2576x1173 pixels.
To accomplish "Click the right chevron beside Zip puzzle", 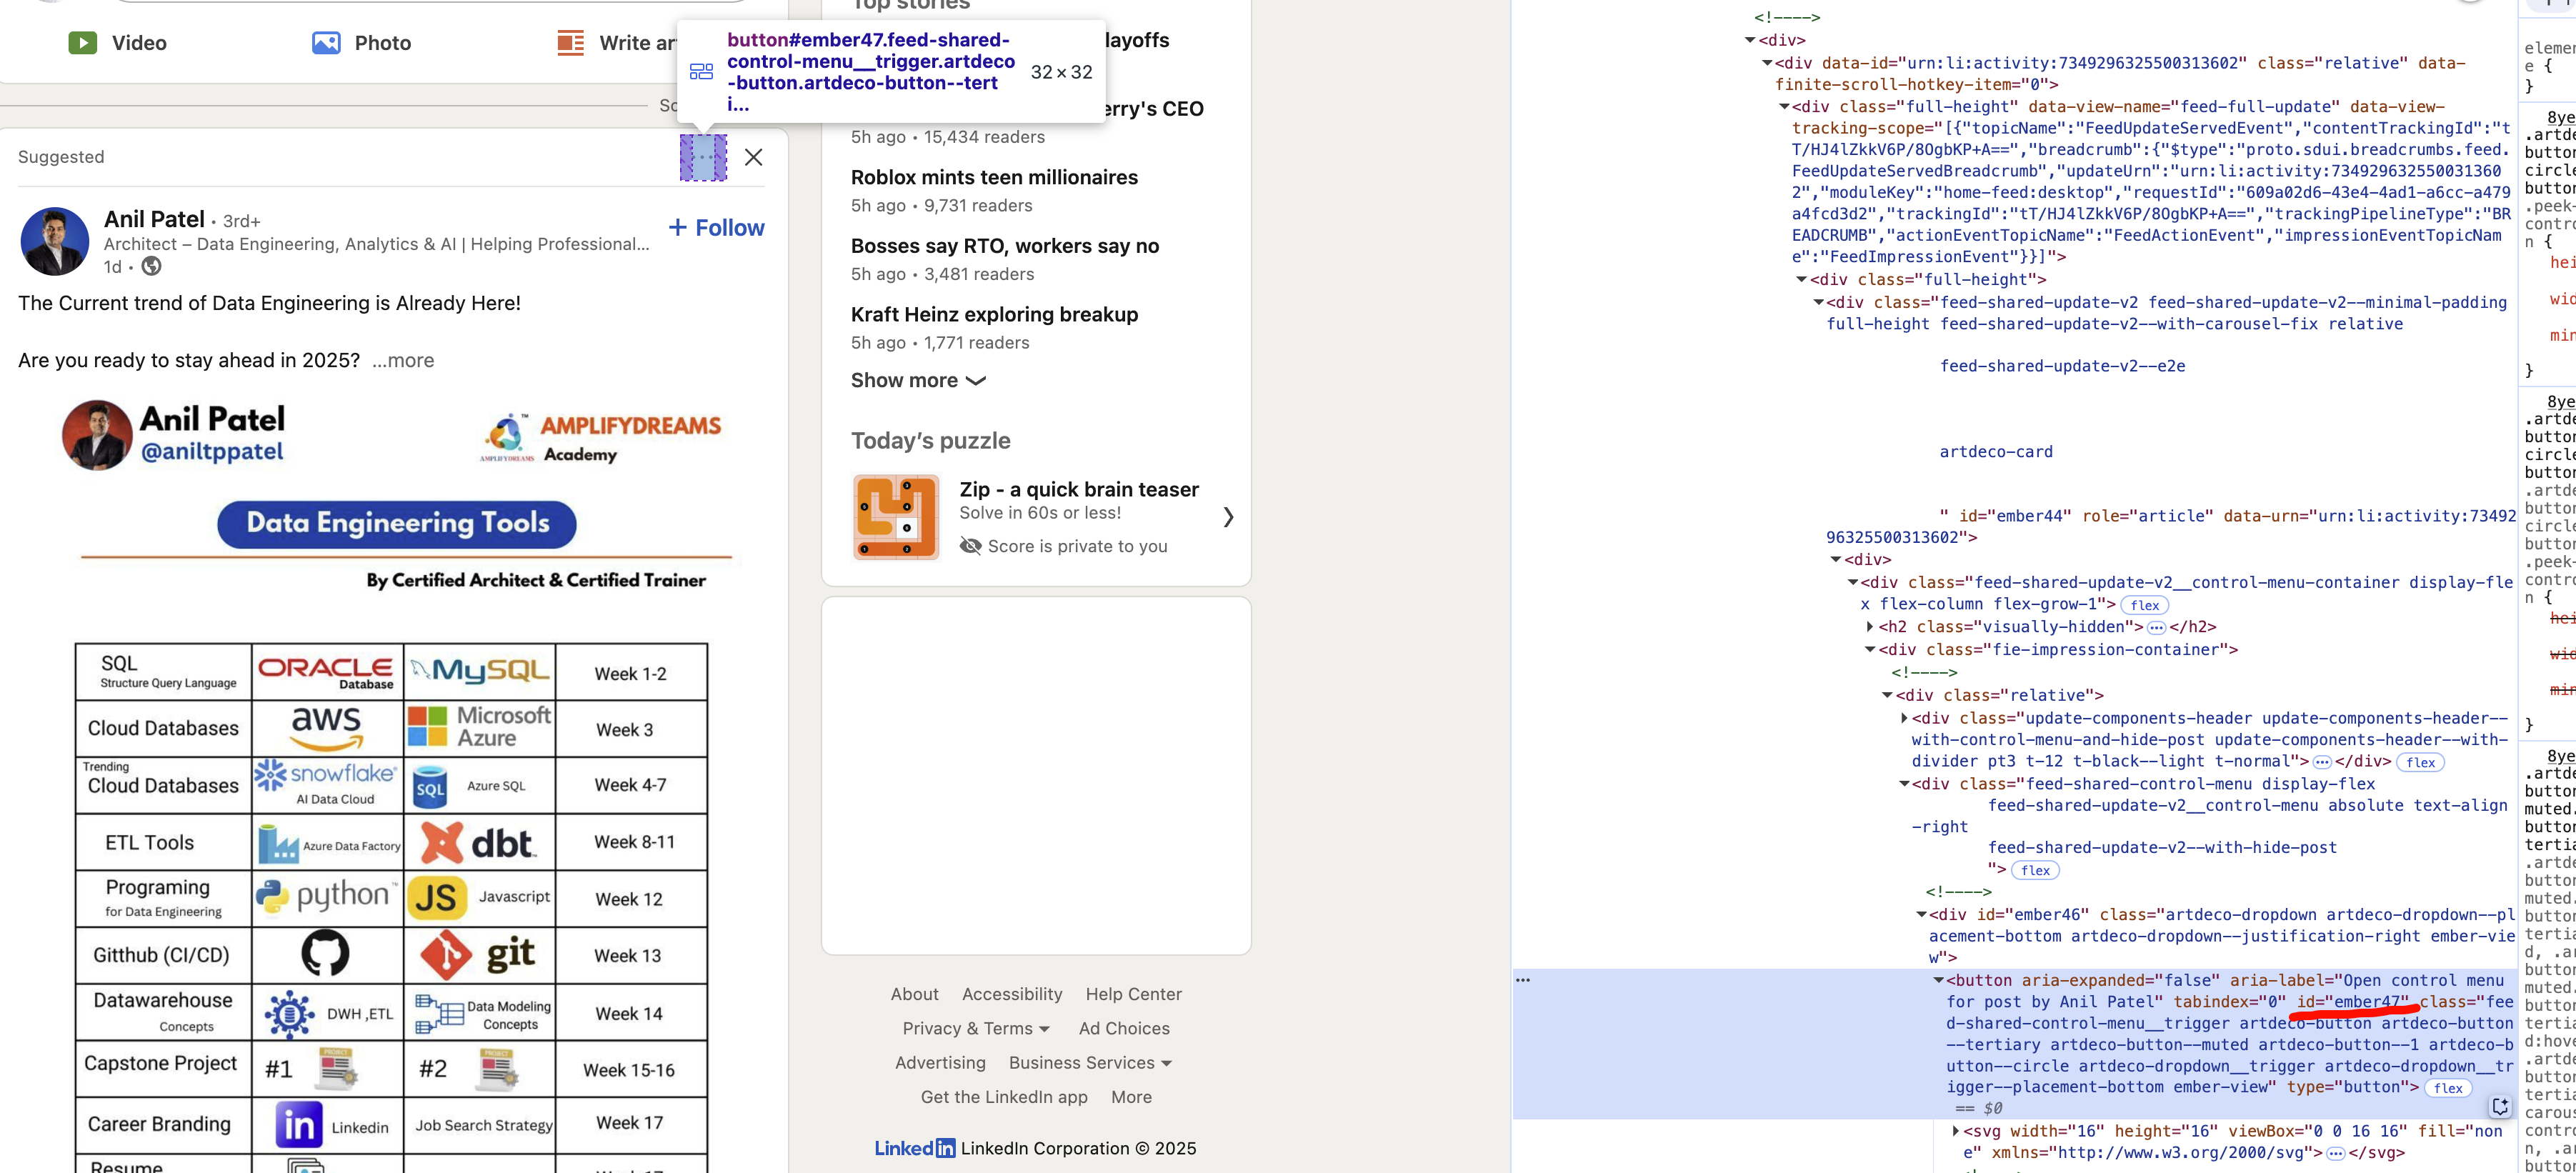I will (x=1228, y=517).
